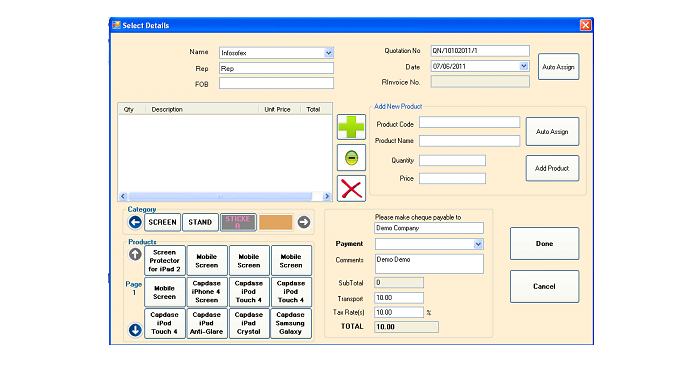This screenshot has width=700, height=371.
Task: Click the TOTAL value field
Action: (406, 327)
